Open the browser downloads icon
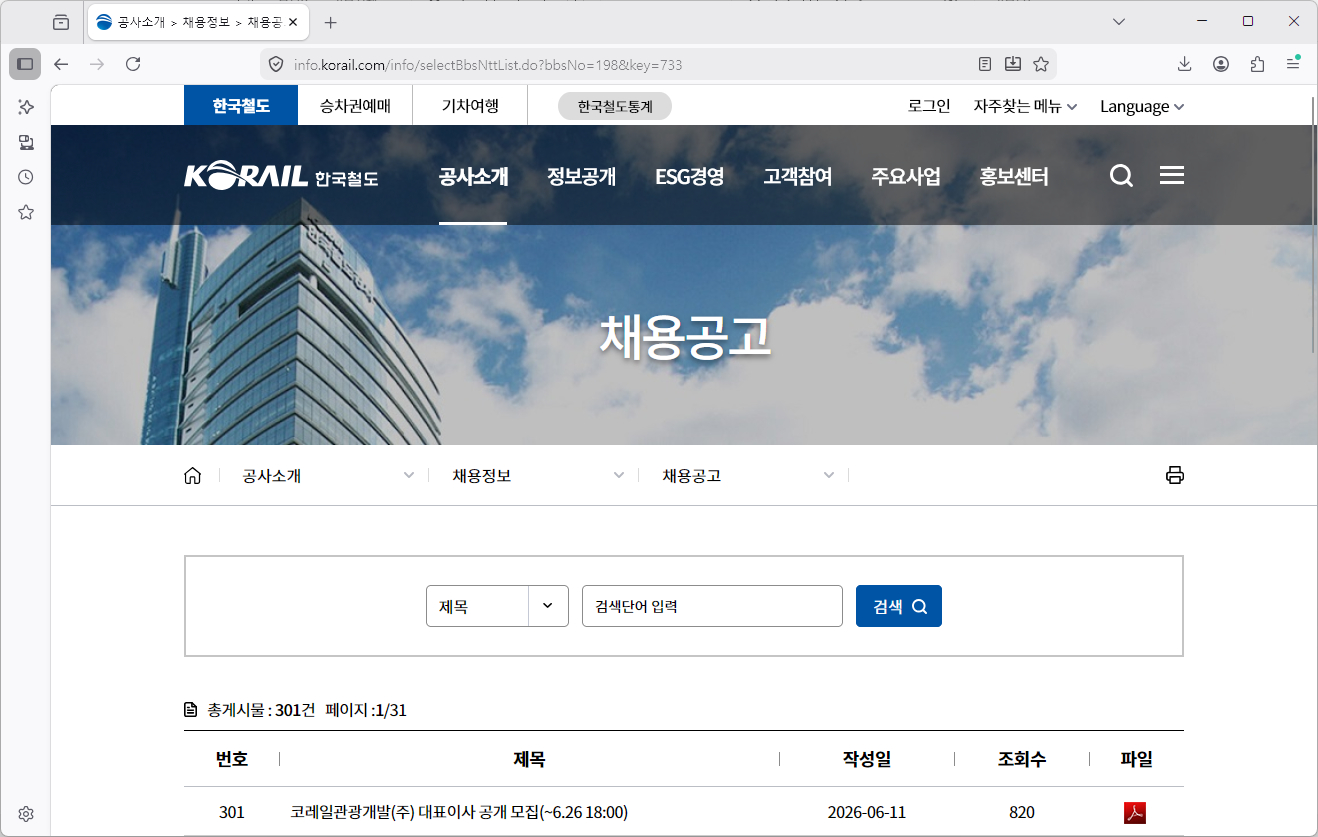 [1185, 64]
